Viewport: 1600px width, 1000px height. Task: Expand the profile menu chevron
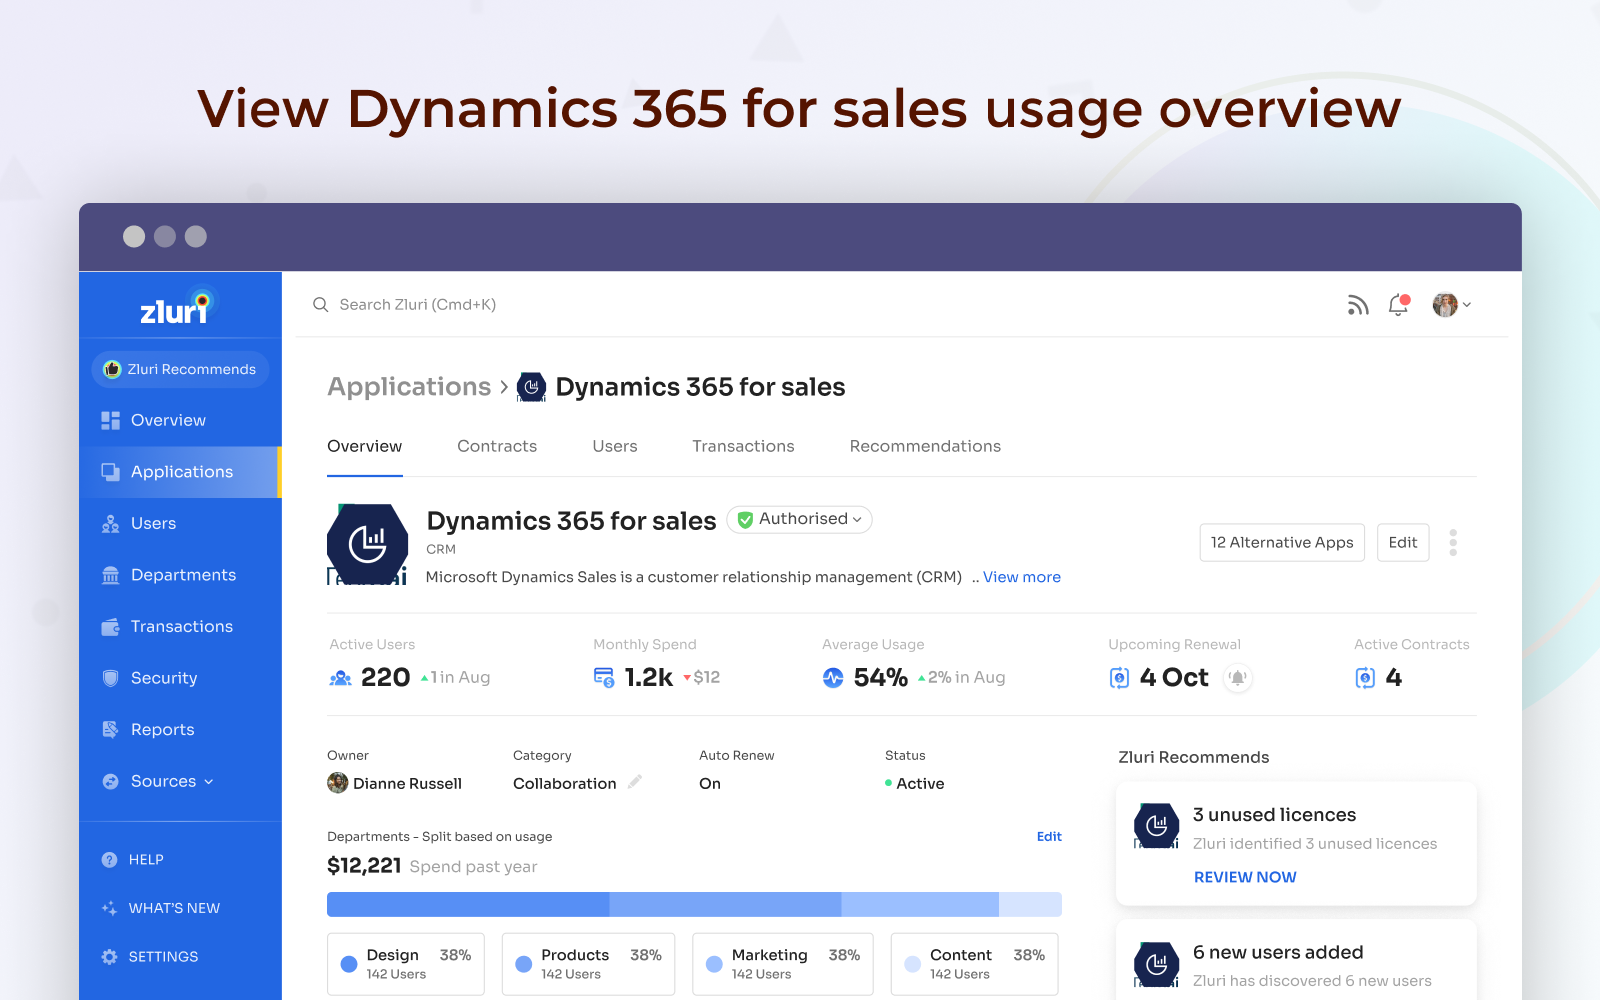[1467, 305]
